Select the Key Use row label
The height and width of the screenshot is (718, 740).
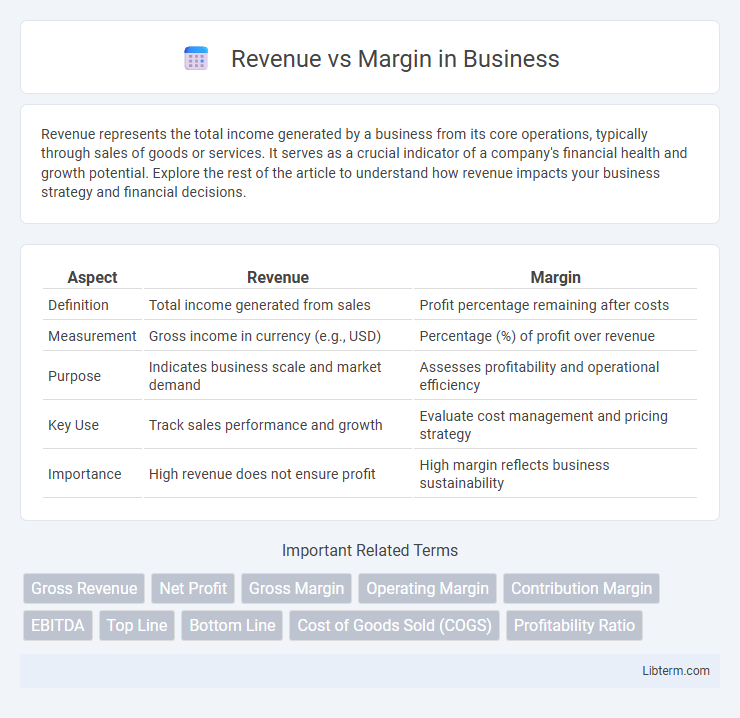[x=74, y=425]
